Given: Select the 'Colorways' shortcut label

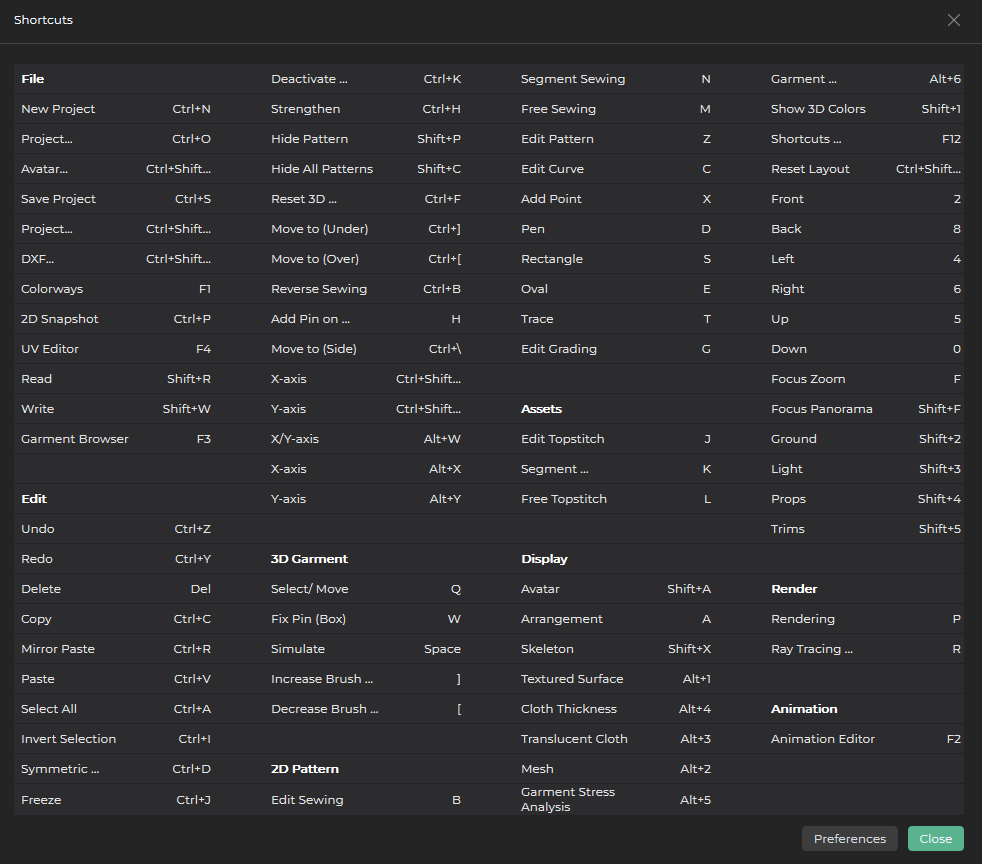Looking at the screenshot, I should pyautogui.click(x=52, y=289).
